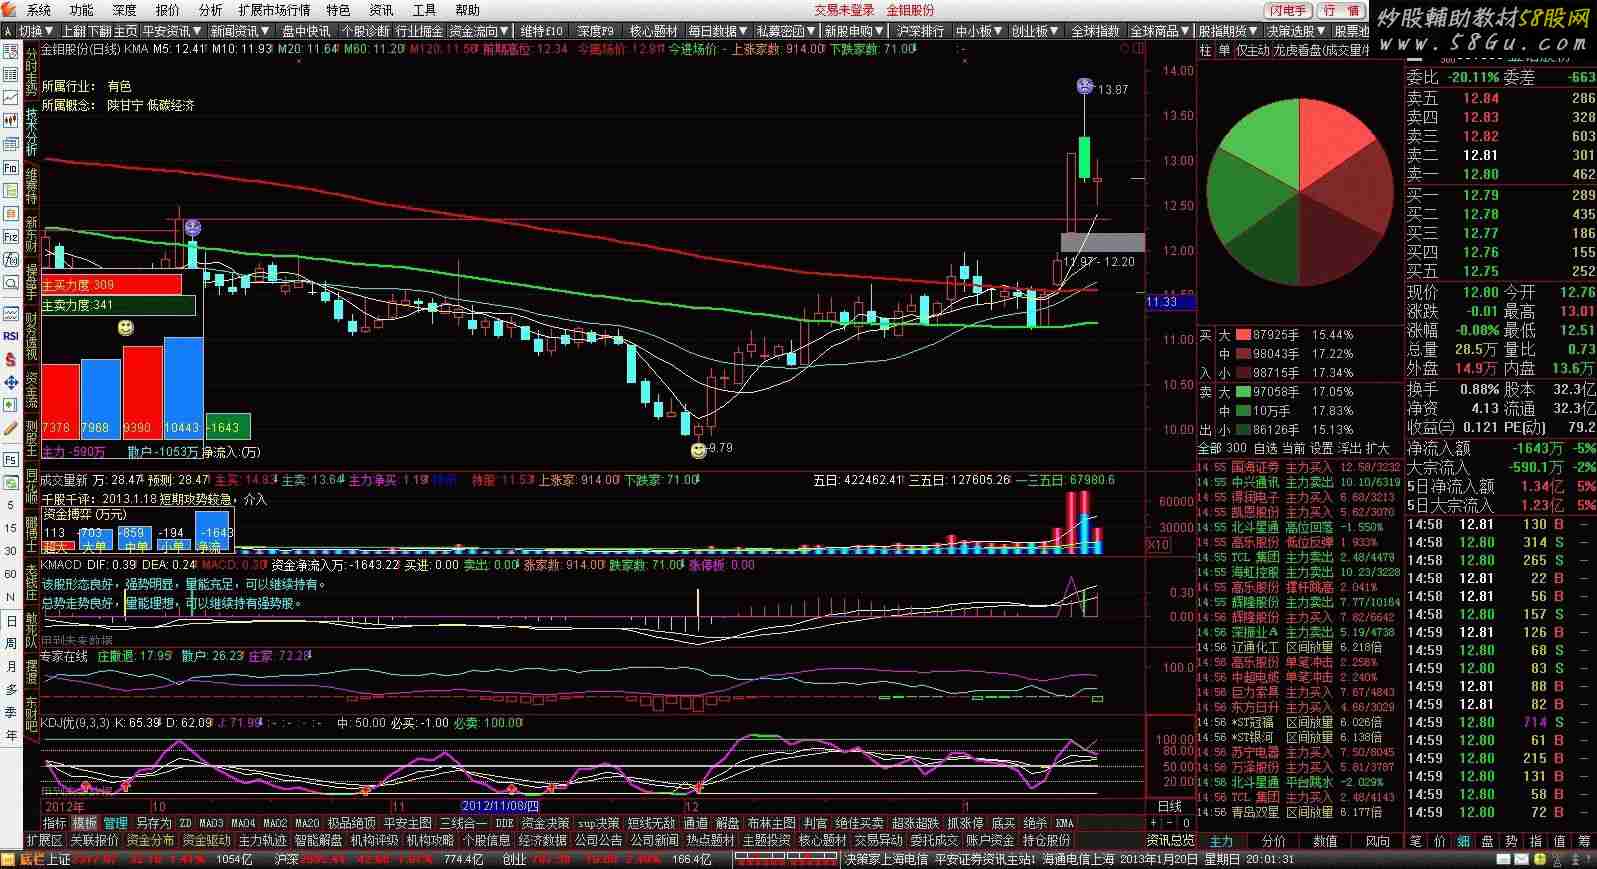Open the 系统 menu

pos(39,10)
